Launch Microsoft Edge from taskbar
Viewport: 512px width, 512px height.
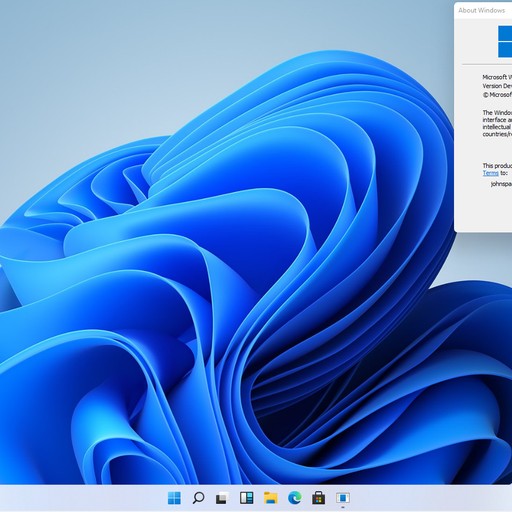coord(295,498)
